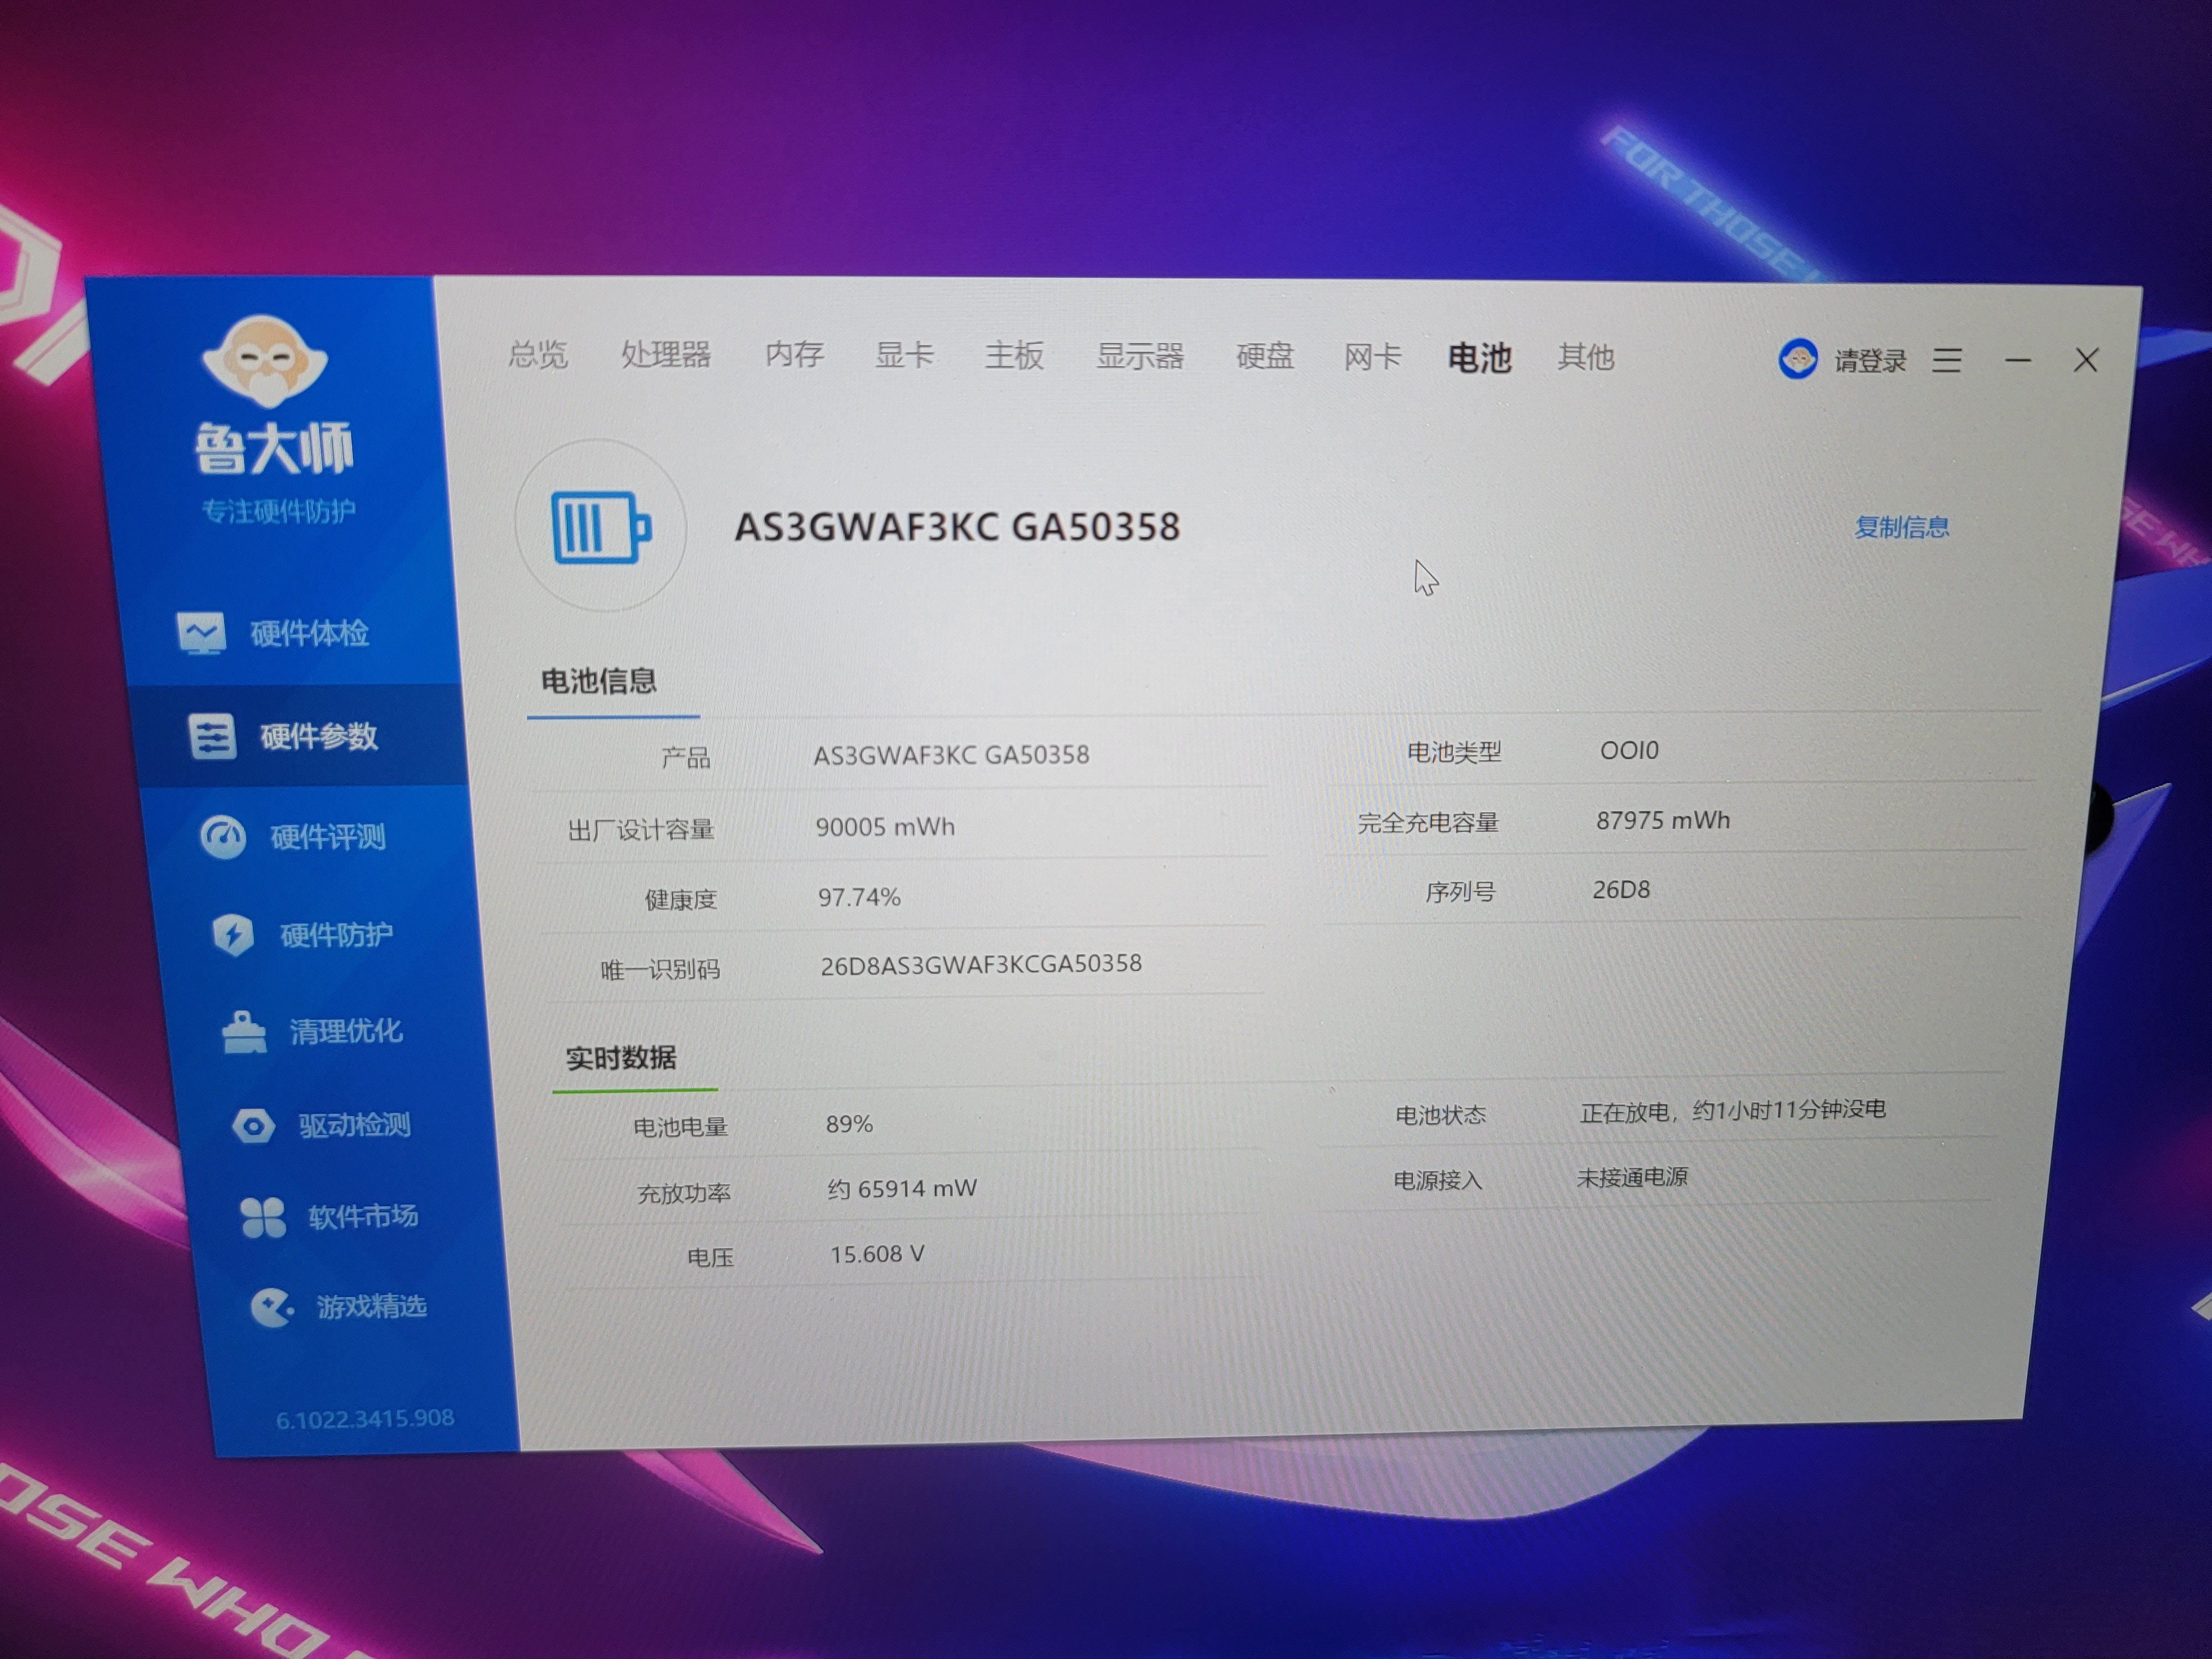Click the 专注硬件防护 slogan text
The height and width of the screenshot is (1659, 2212).
279,512
